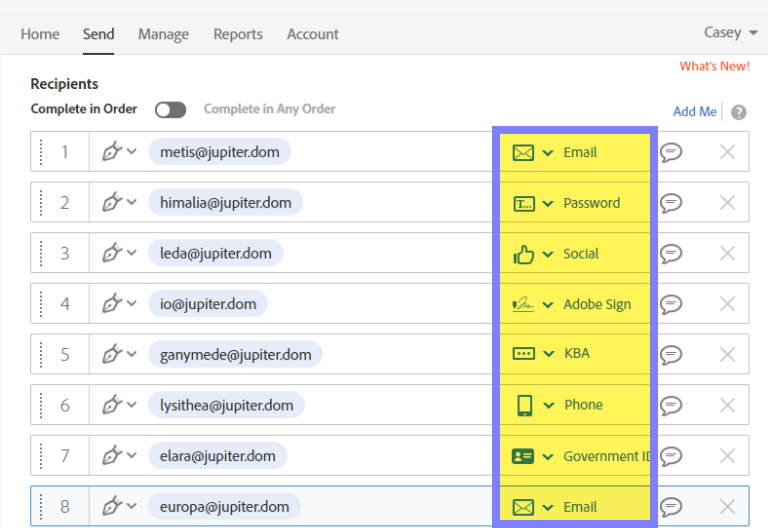This screenshot has height=528, width=768.
Task: Grab the drag handle for recipient 1
Action: pyautogui.click(x=41, y=152)
